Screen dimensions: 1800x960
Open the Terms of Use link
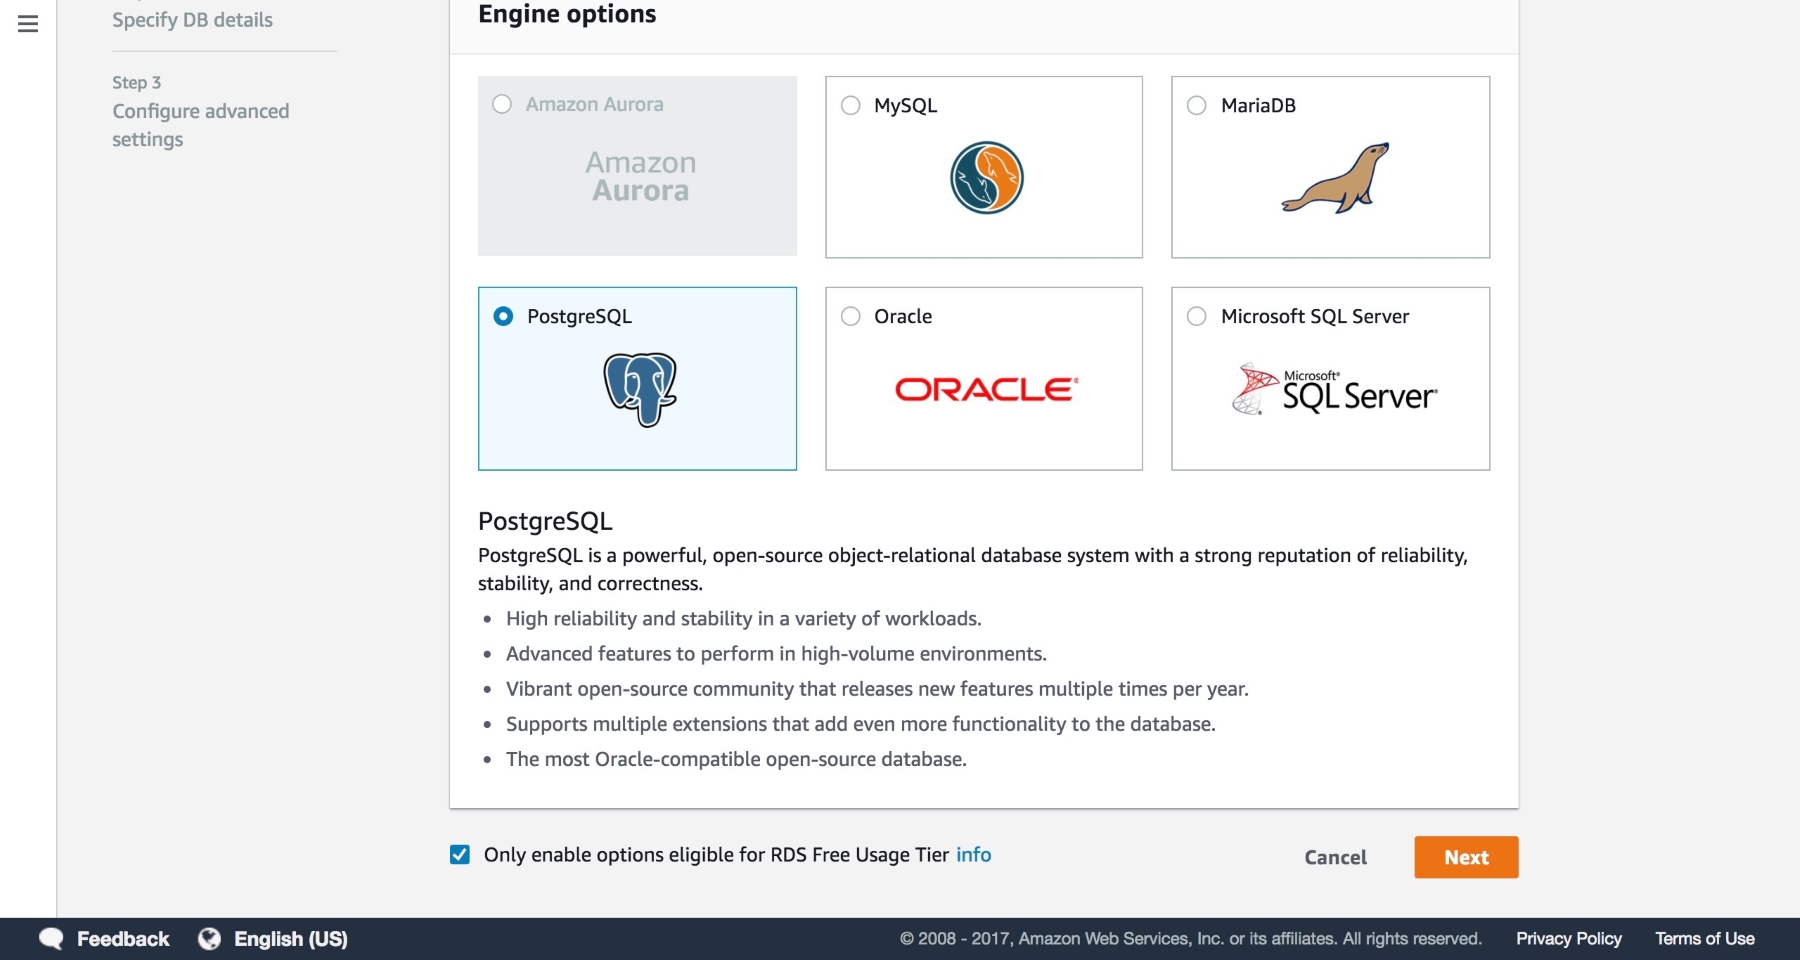coord(1704,939)
